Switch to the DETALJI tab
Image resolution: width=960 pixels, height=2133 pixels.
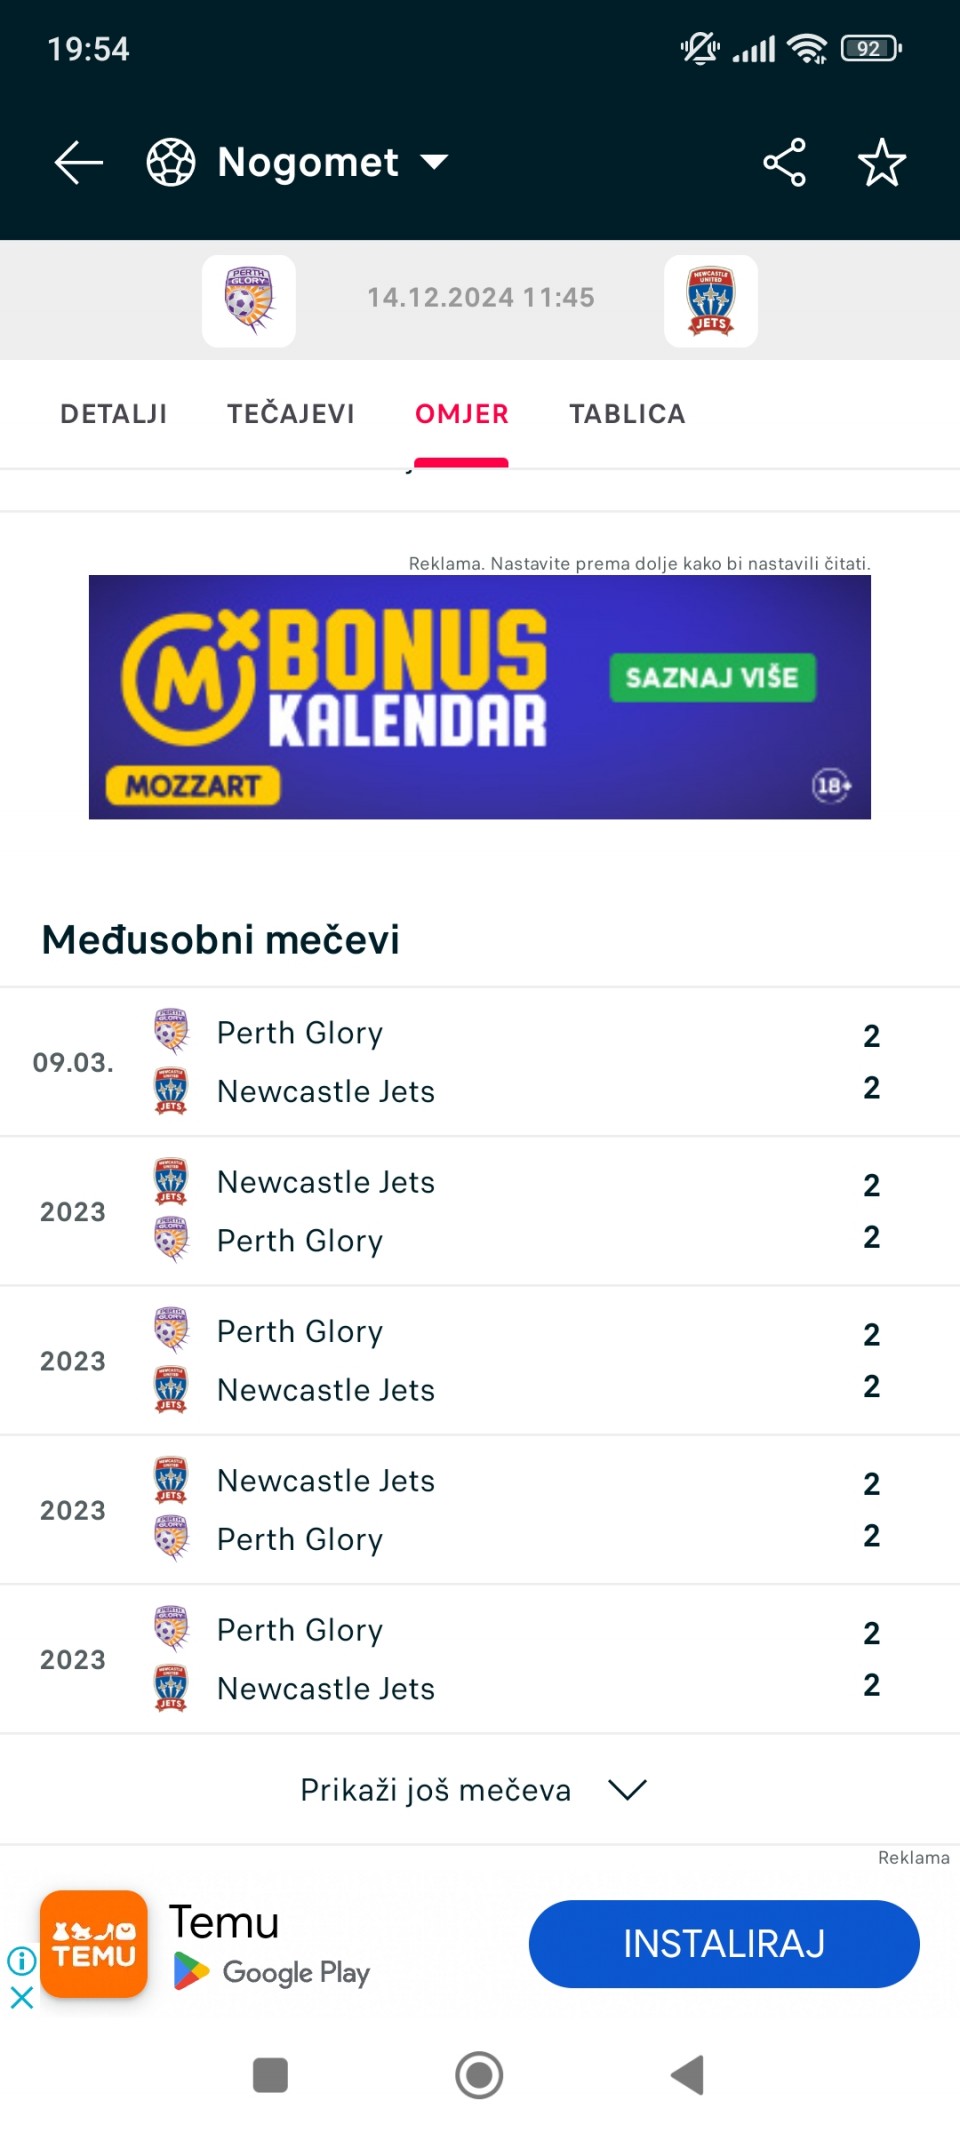tap(114, 414)
